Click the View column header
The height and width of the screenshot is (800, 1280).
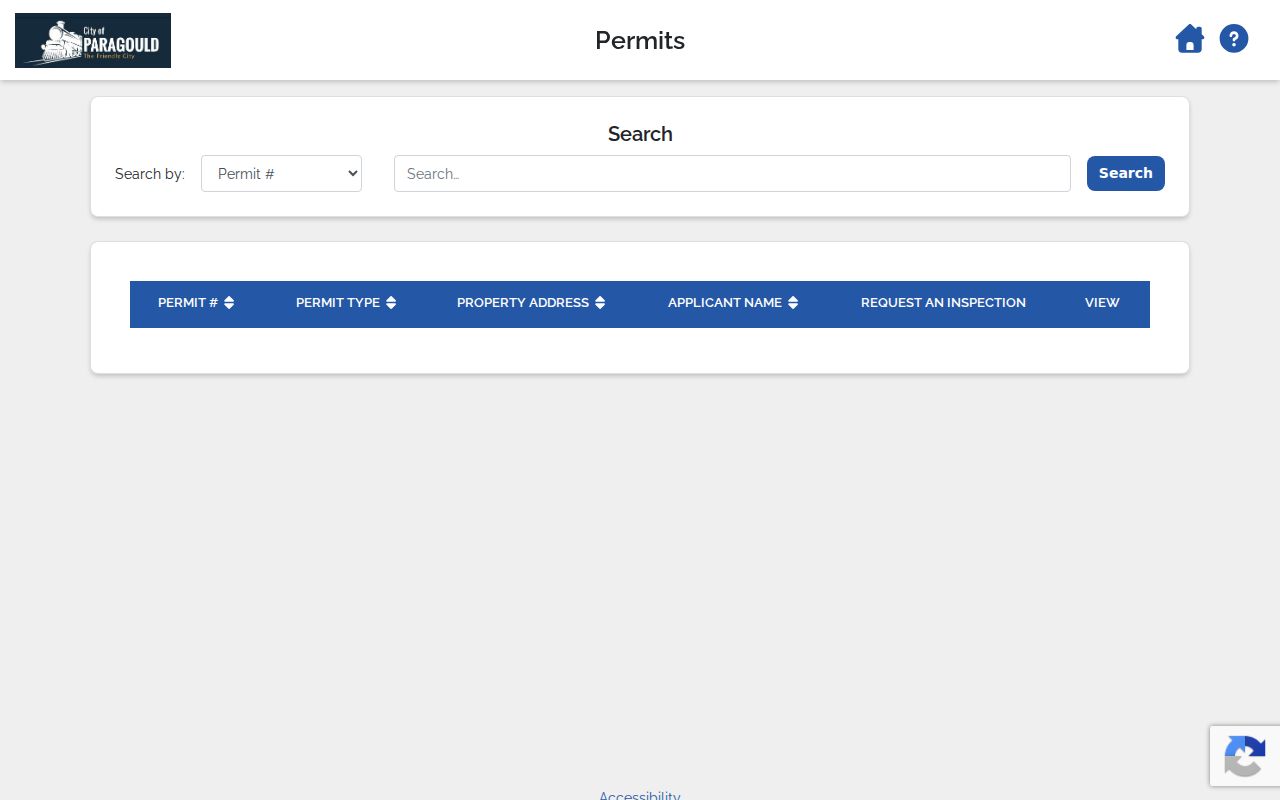coord(1102,303)
